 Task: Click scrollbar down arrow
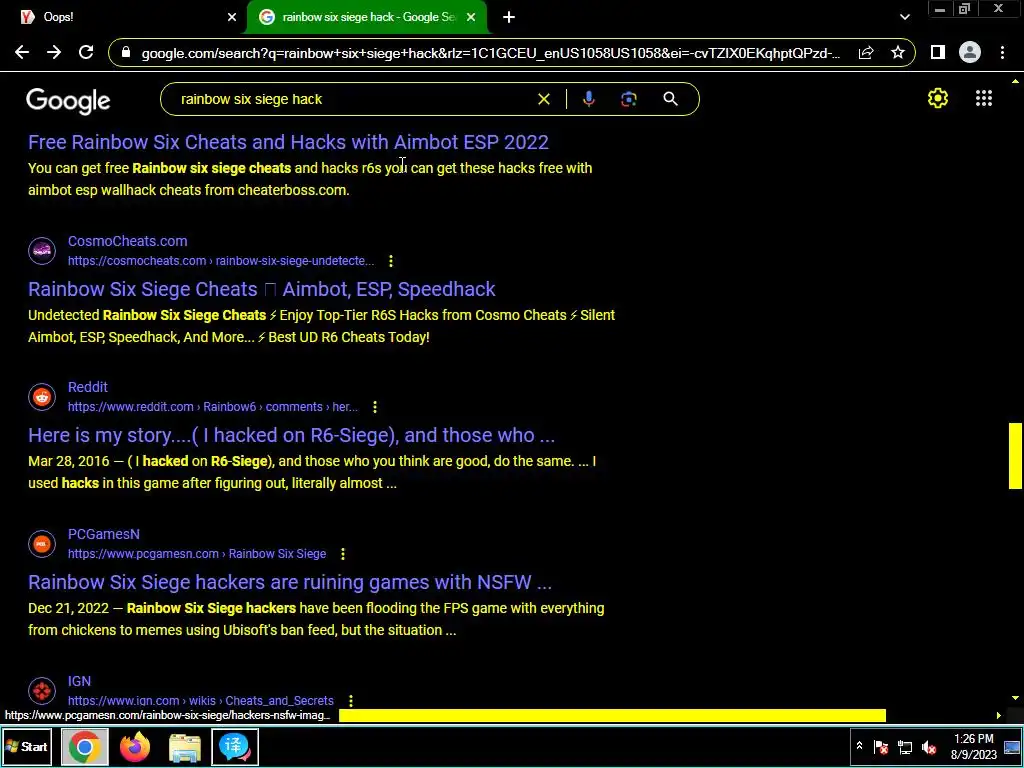[1015, 698]
